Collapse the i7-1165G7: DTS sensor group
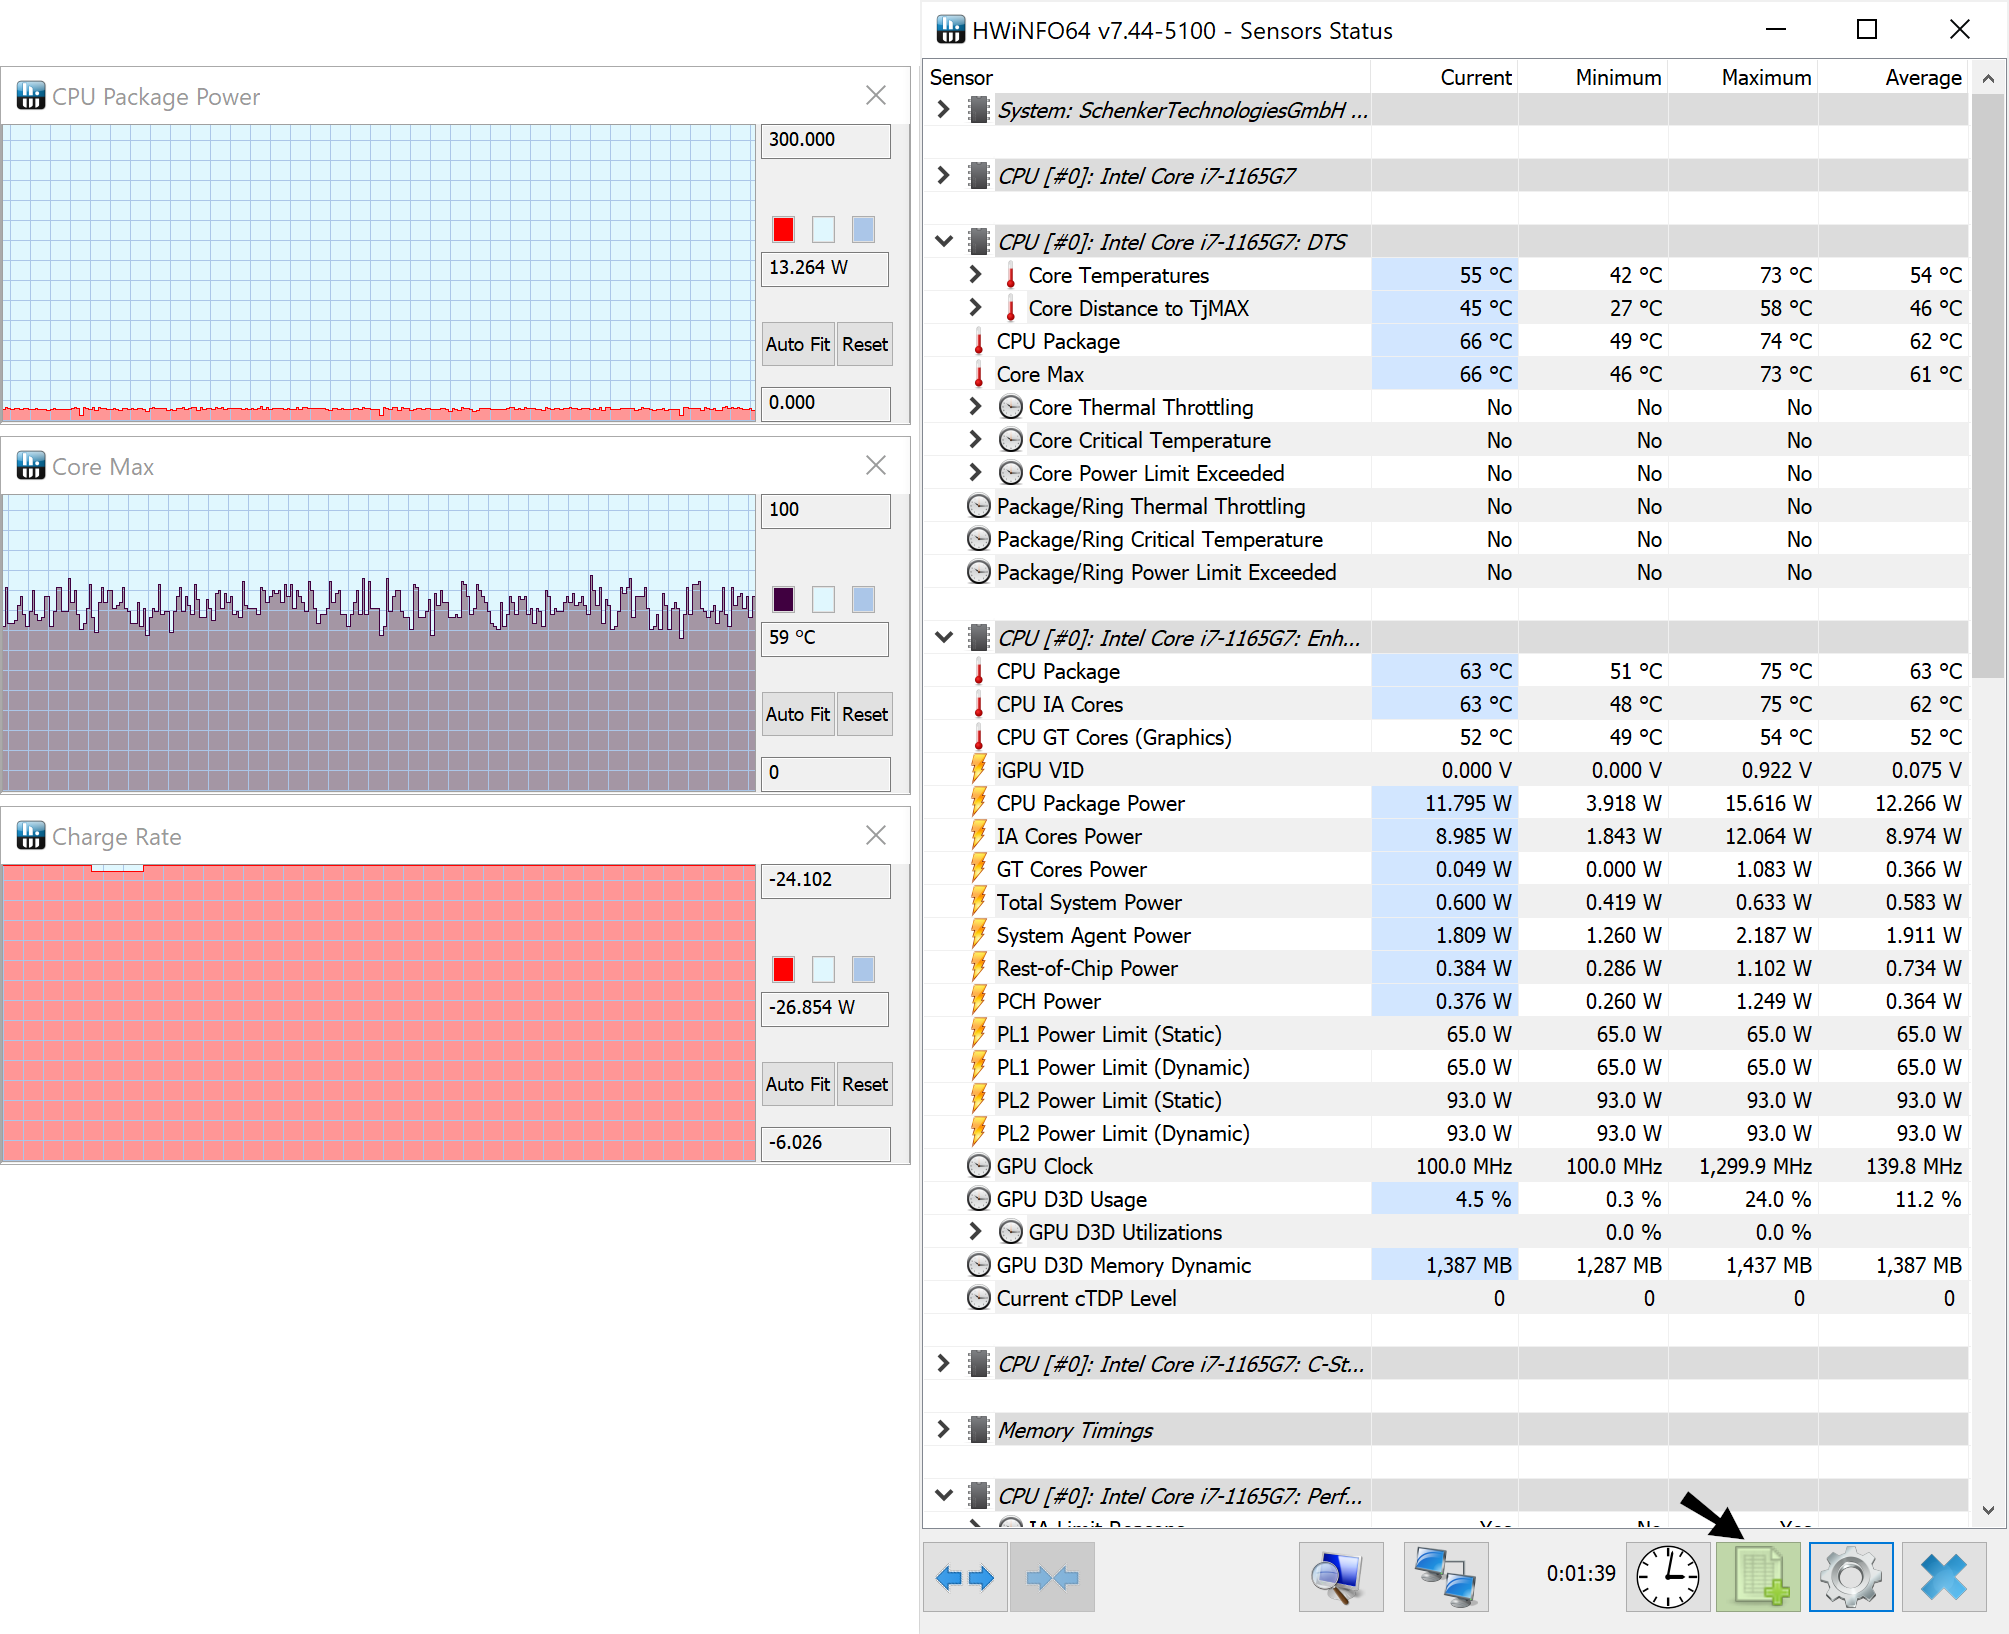 (x=943, y=242)
